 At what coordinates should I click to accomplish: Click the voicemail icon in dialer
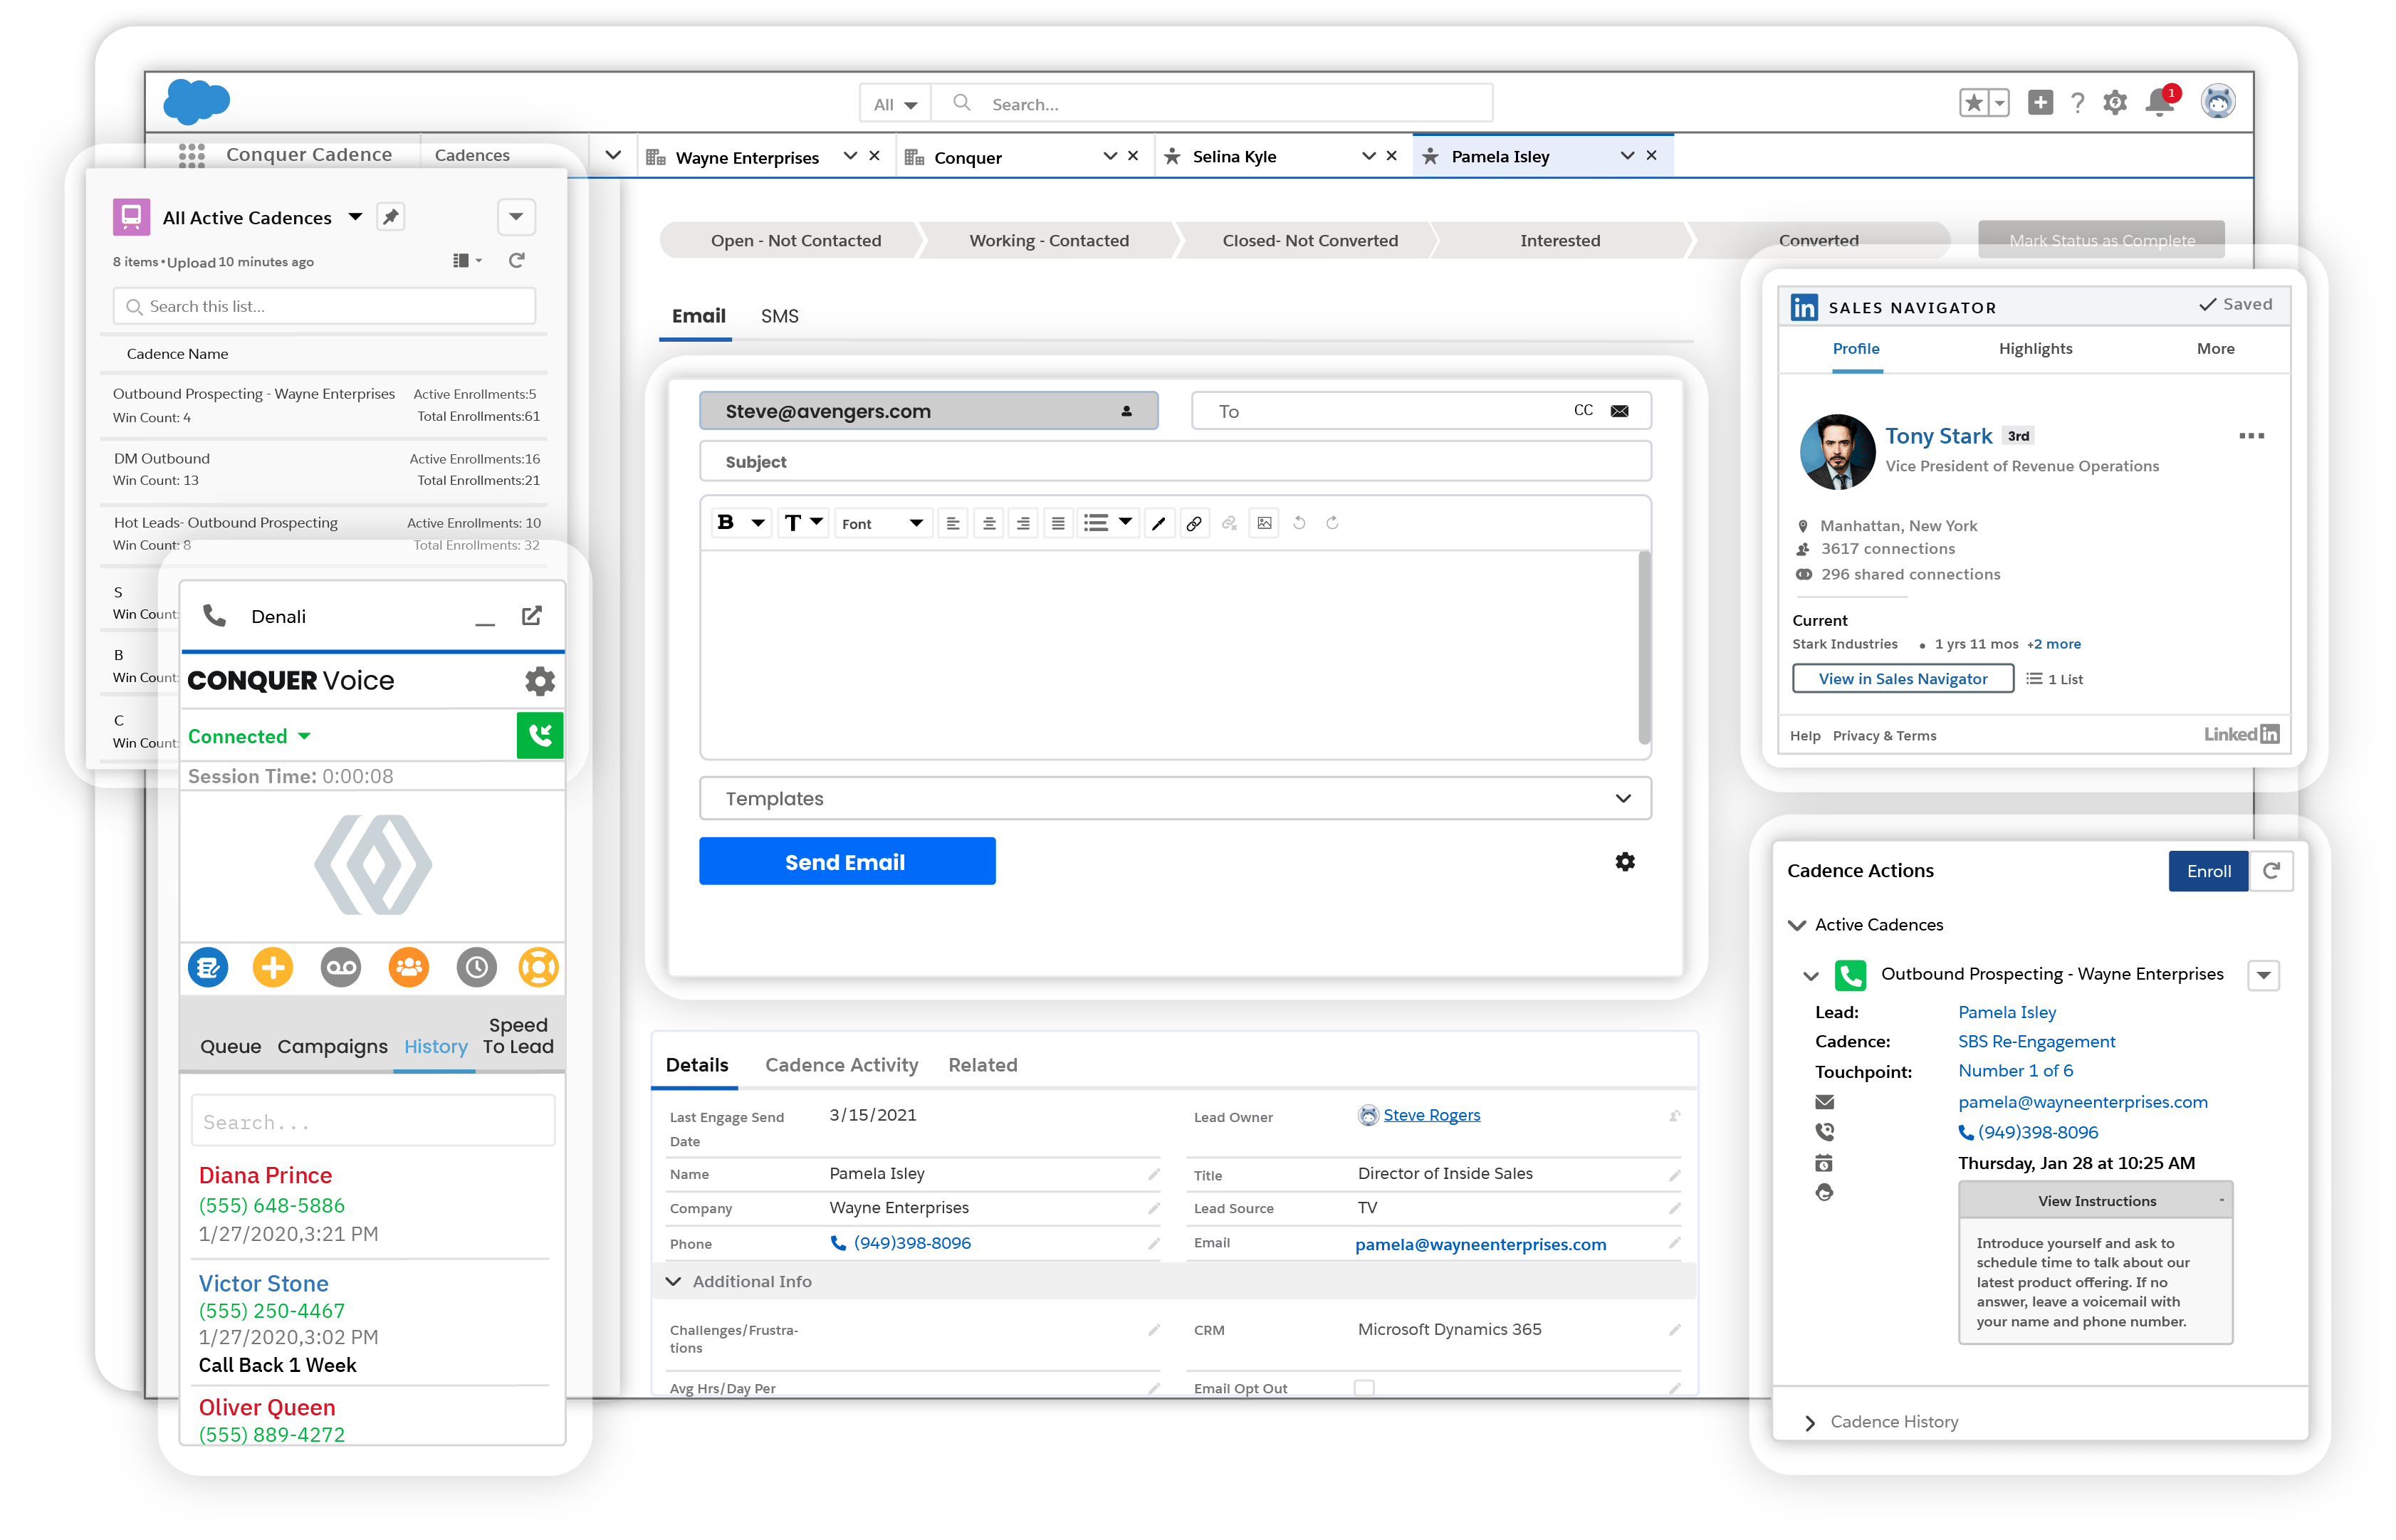(341, 967)
